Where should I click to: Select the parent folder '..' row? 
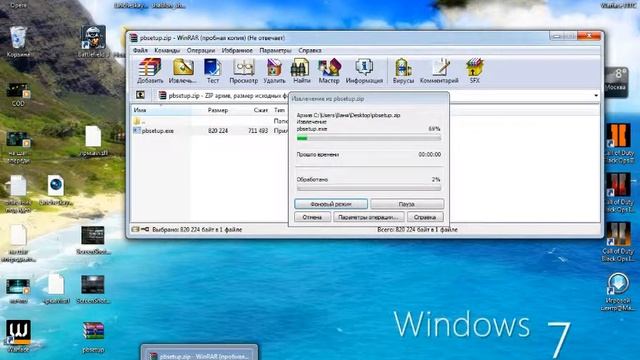tap(211, 121)
